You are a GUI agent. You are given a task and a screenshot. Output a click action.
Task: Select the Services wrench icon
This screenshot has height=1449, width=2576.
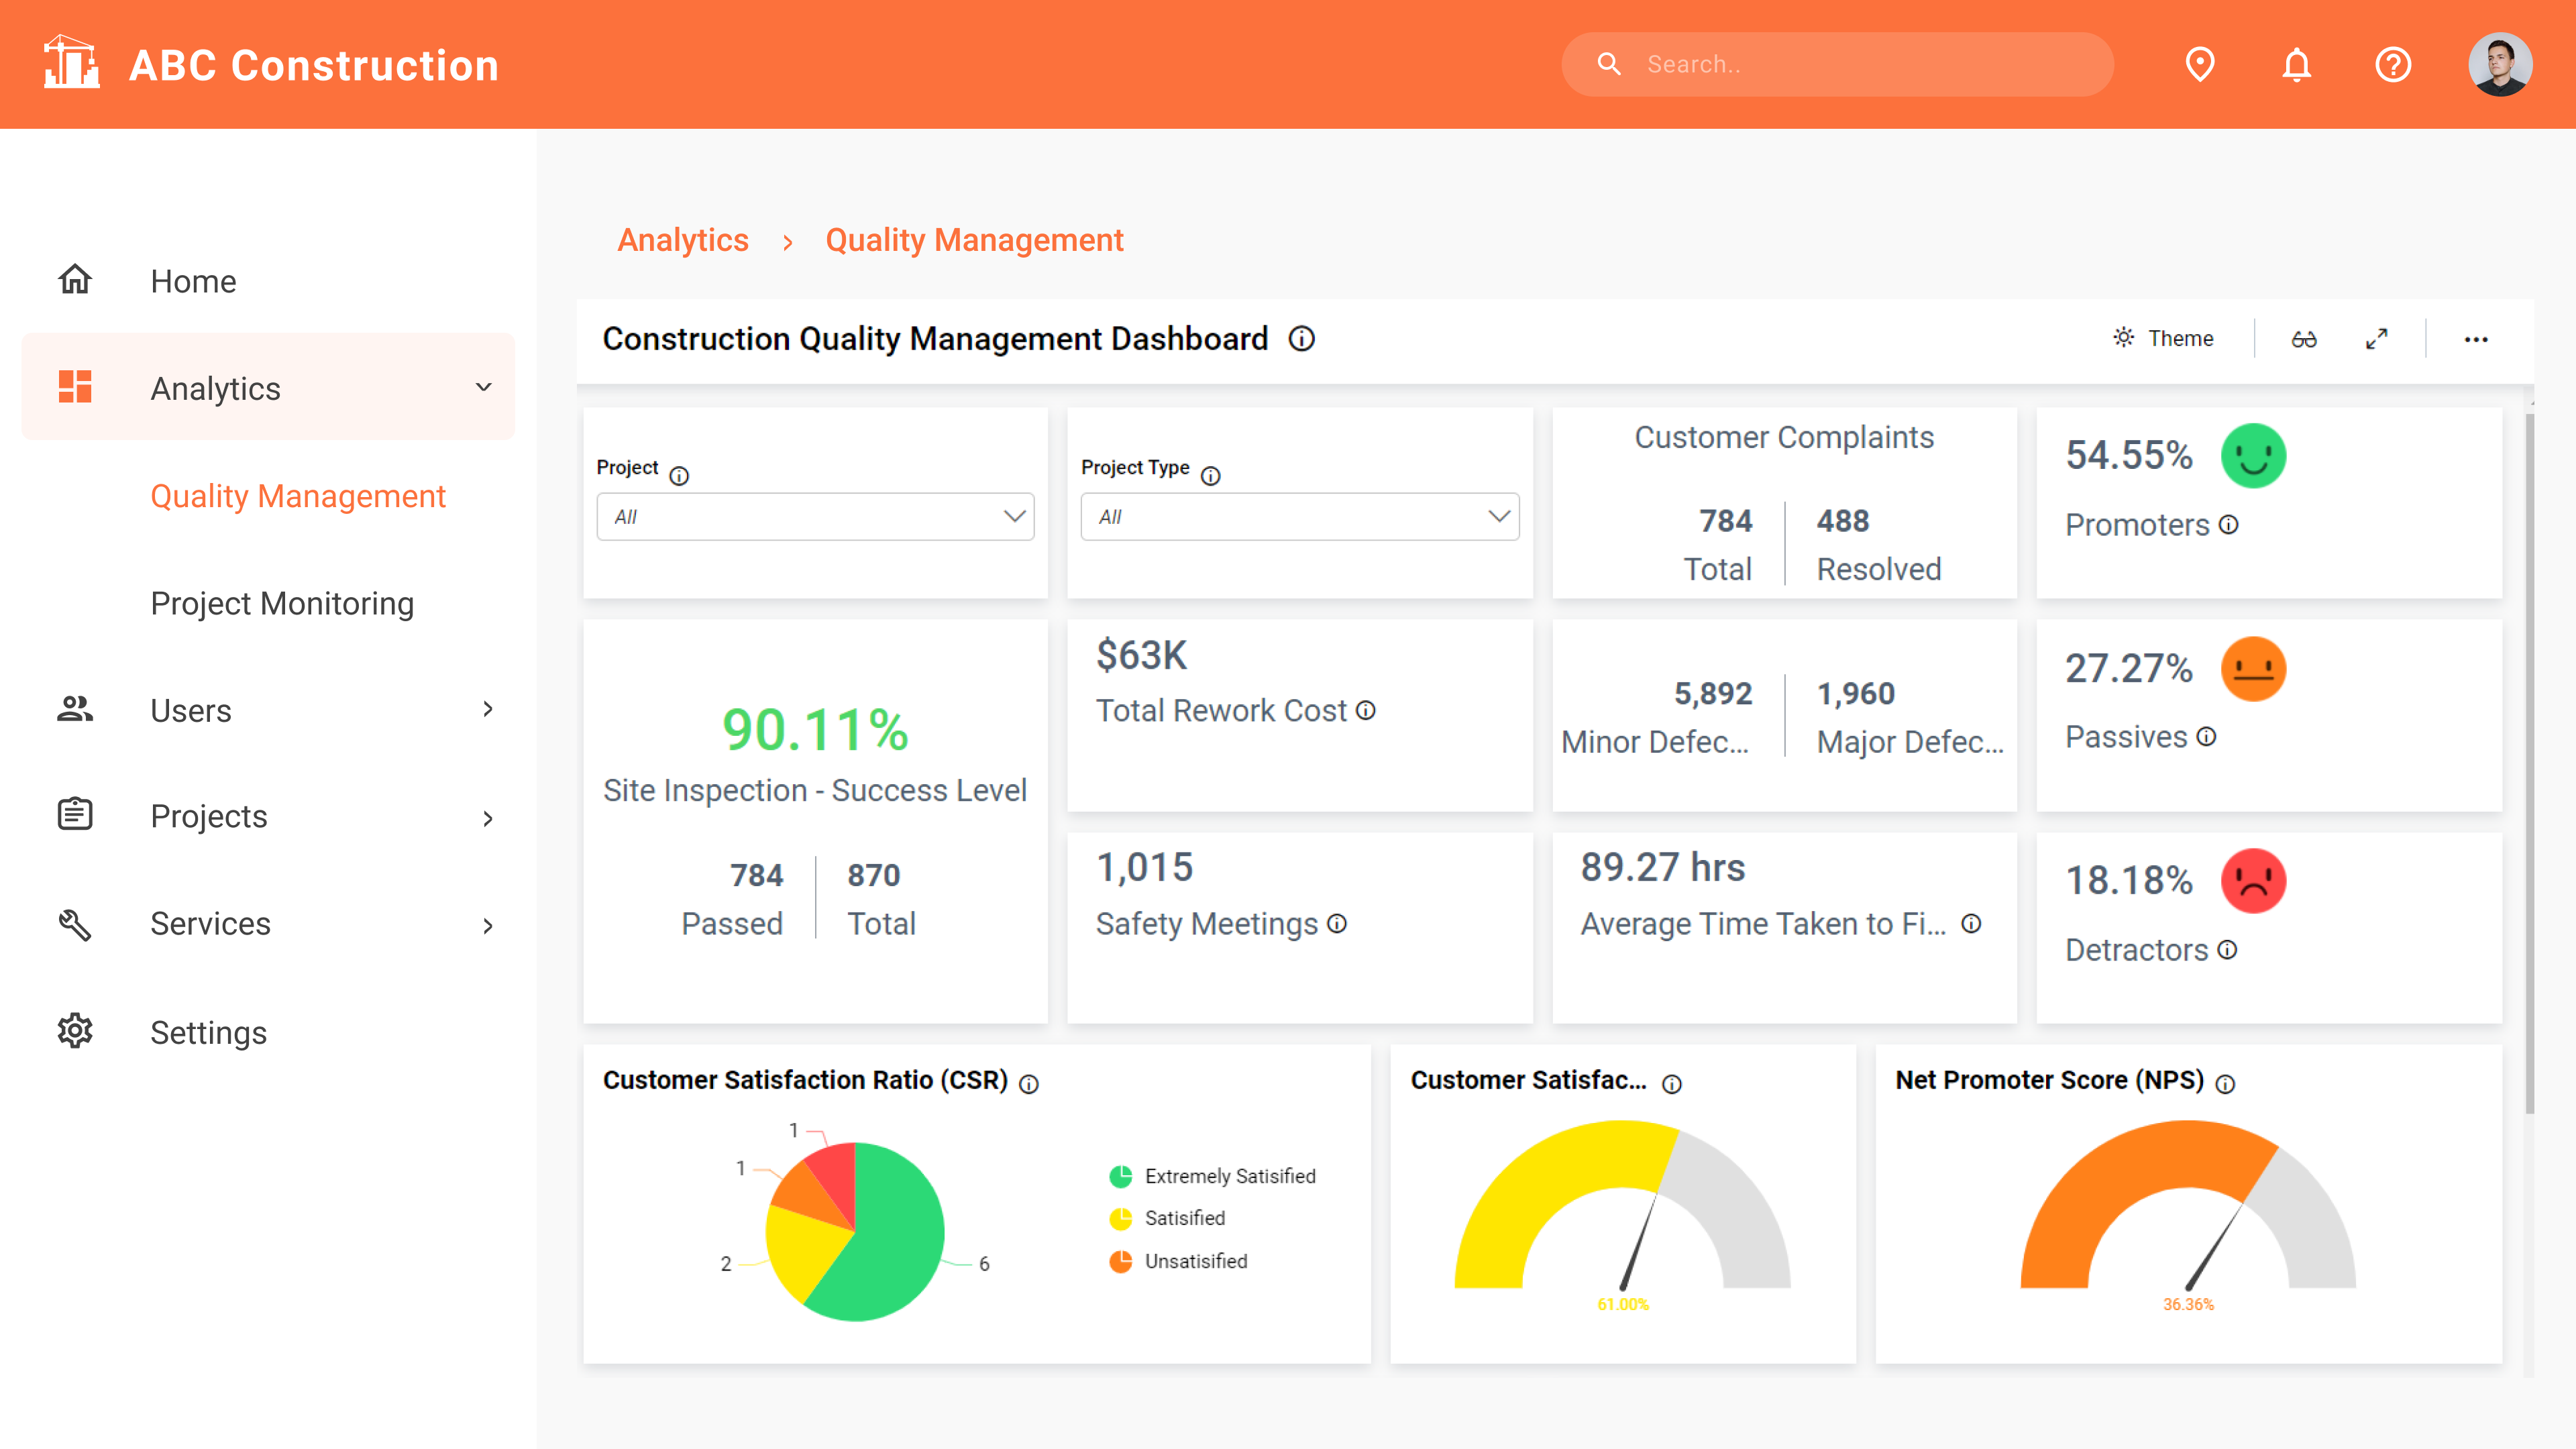tap(75, 924)
